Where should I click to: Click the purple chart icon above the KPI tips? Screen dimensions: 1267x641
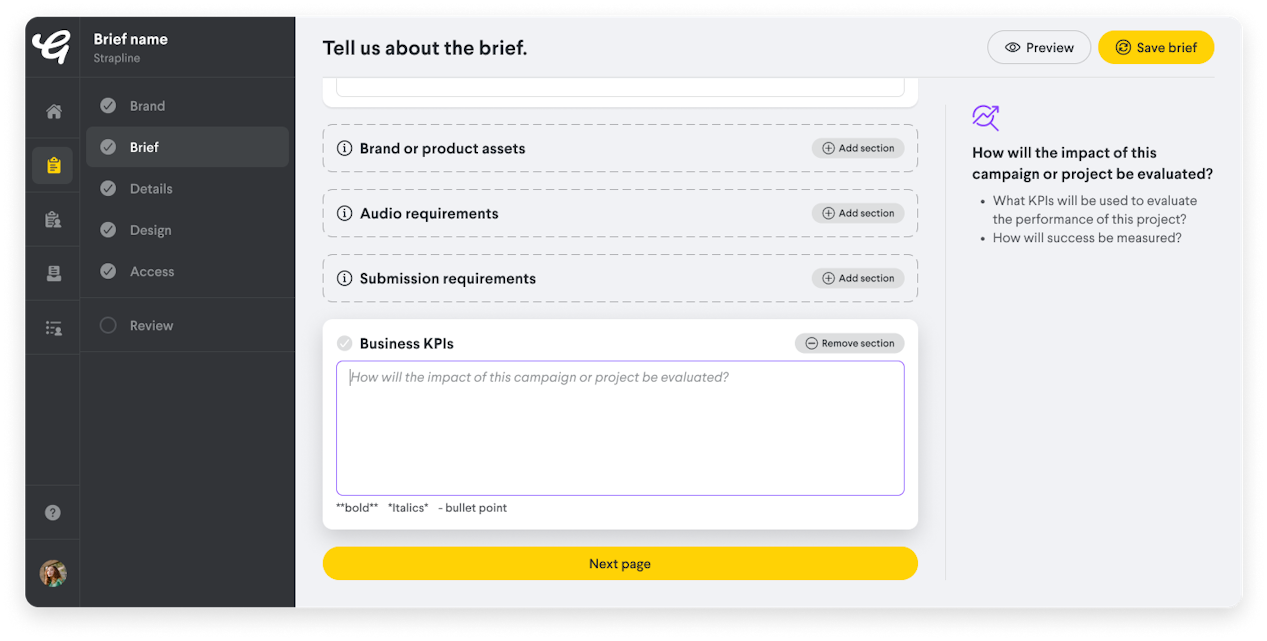click(986, 118)
